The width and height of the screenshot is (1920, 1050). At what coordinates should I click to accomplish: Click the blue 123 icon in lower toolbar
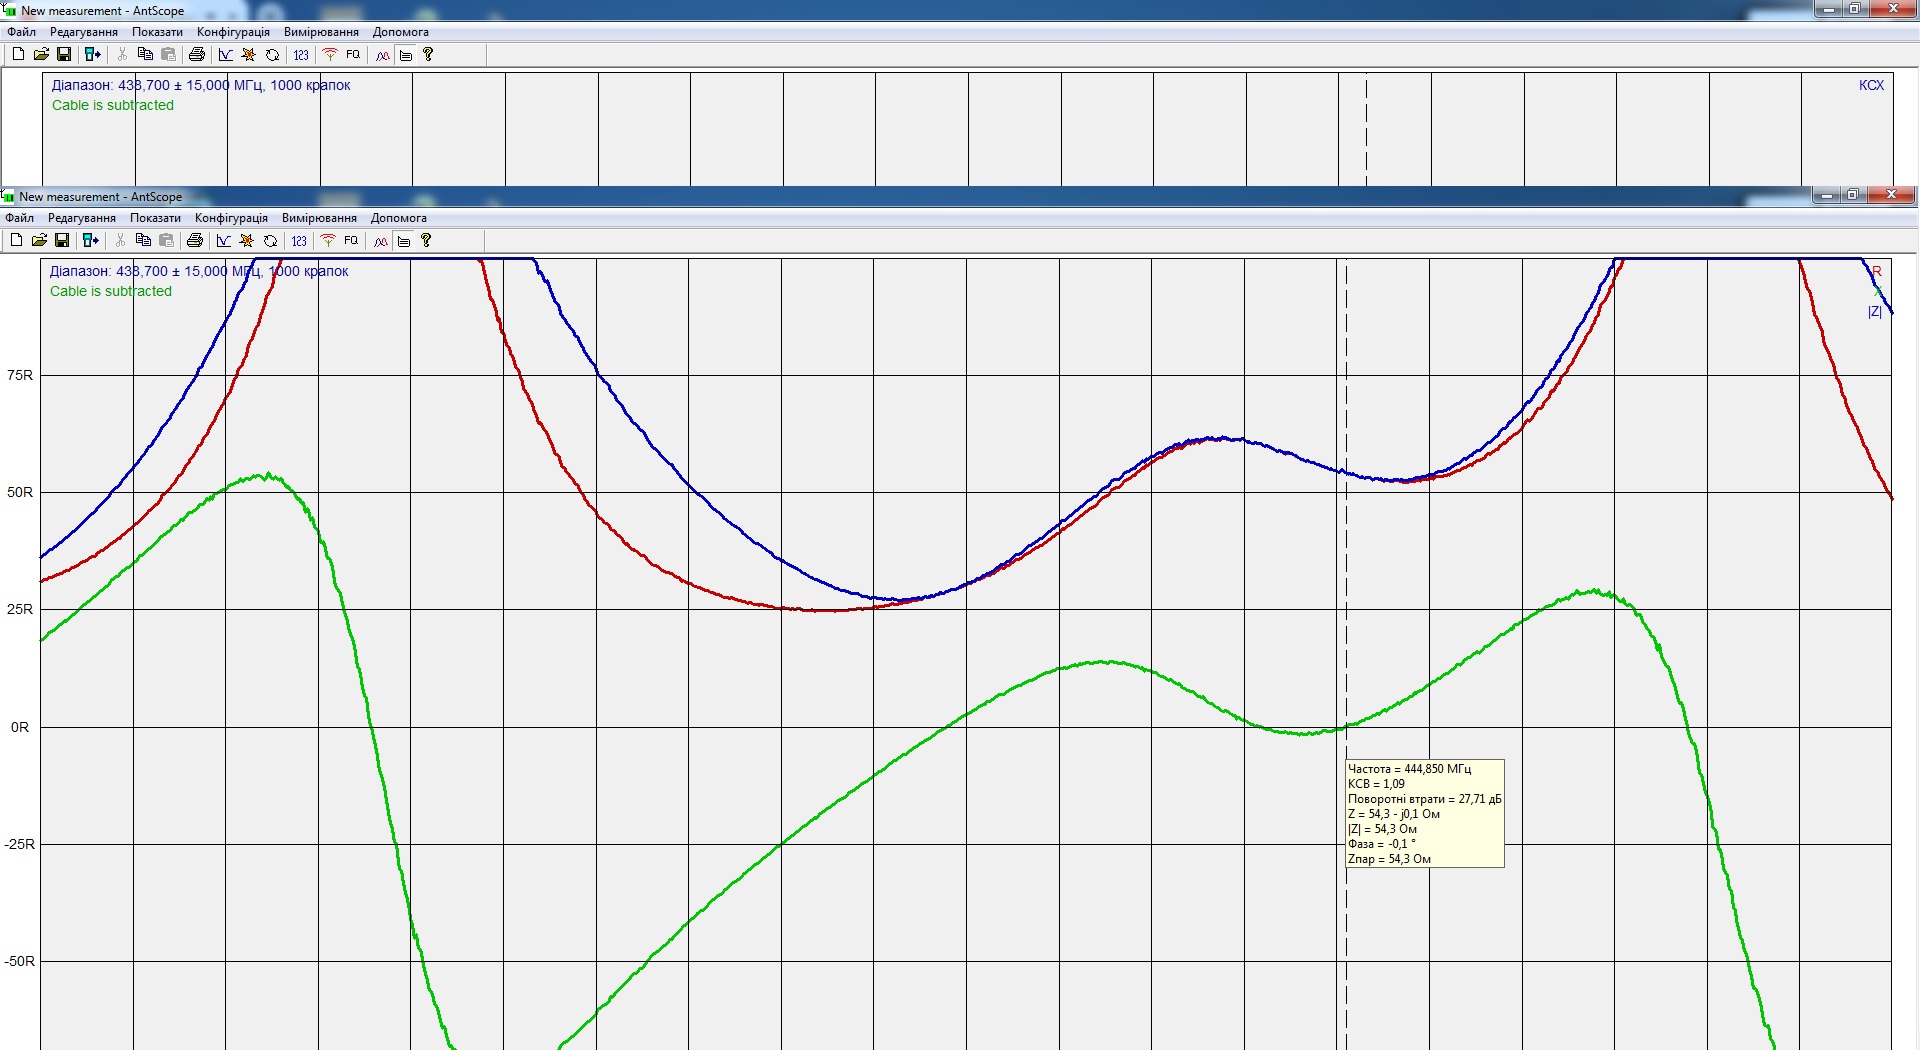tap(299, 241)
